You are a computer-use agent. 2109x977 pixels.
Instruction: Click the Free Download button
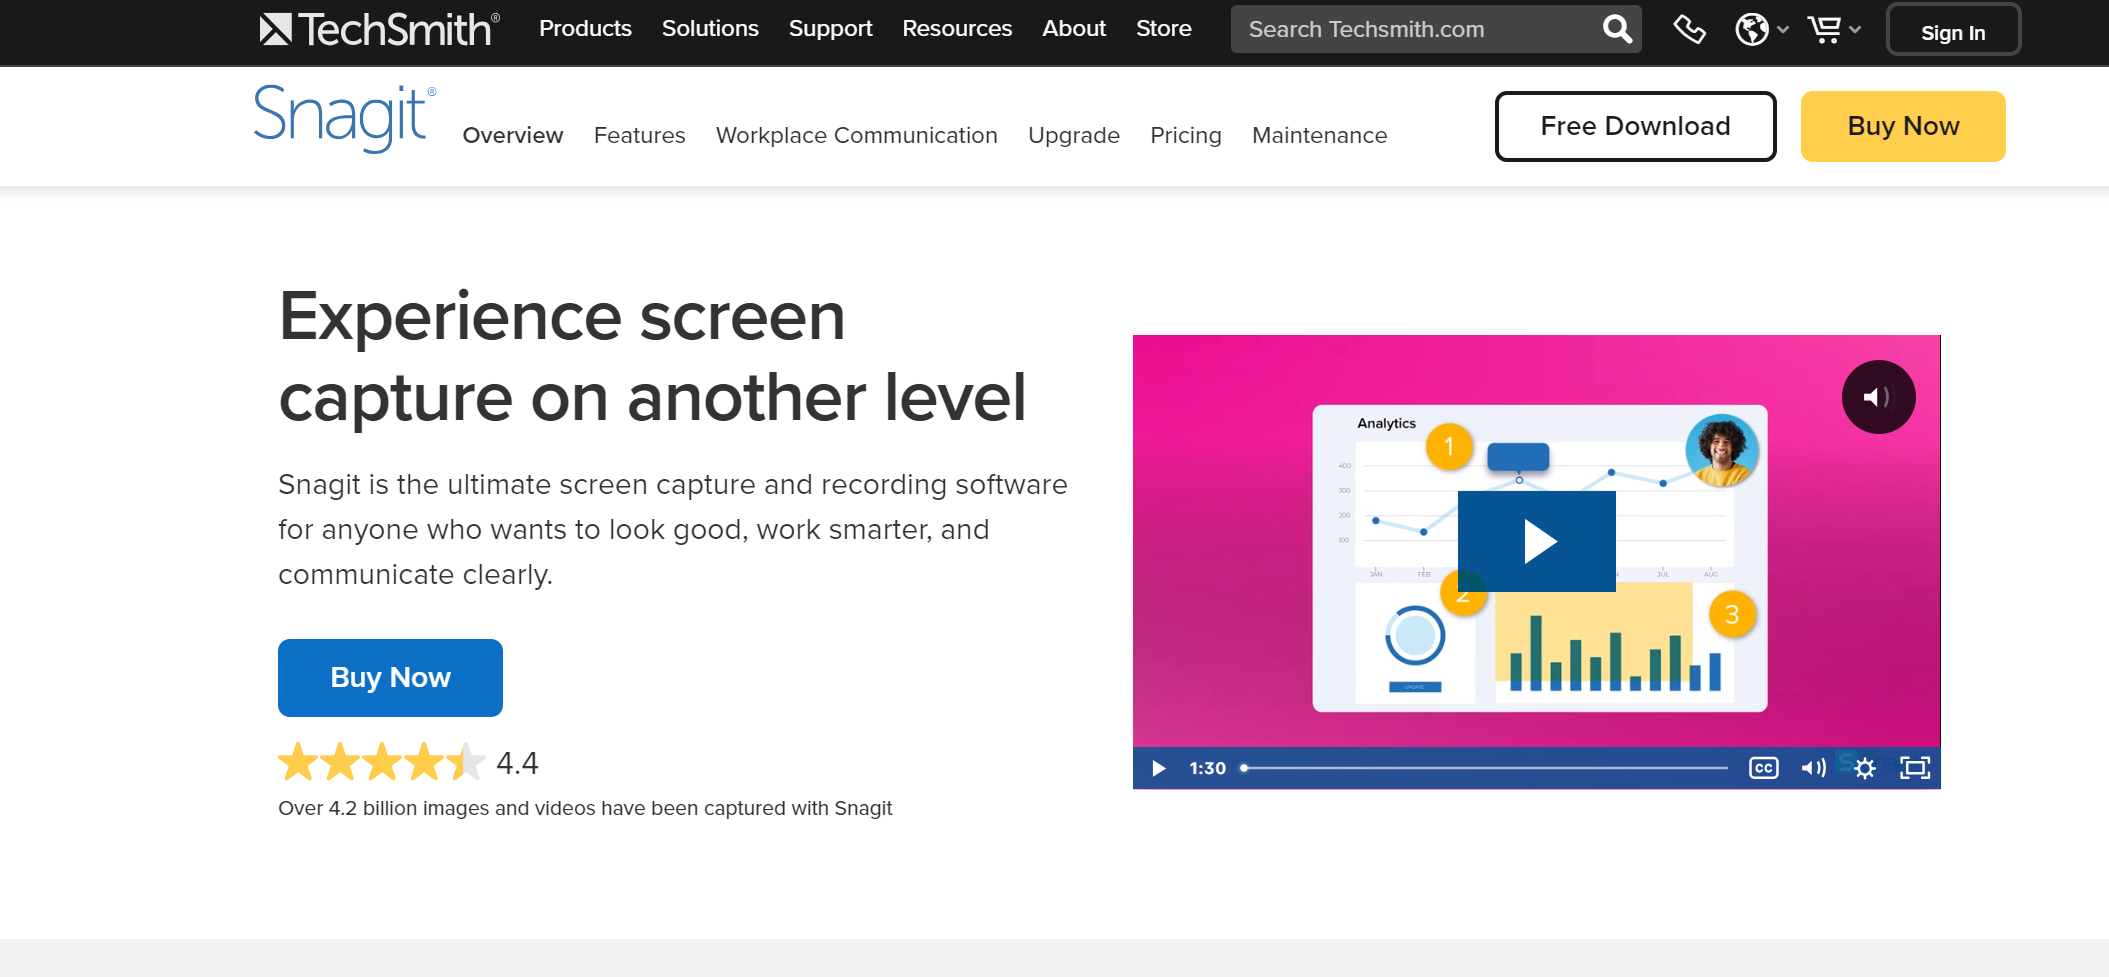(1635, 126)
